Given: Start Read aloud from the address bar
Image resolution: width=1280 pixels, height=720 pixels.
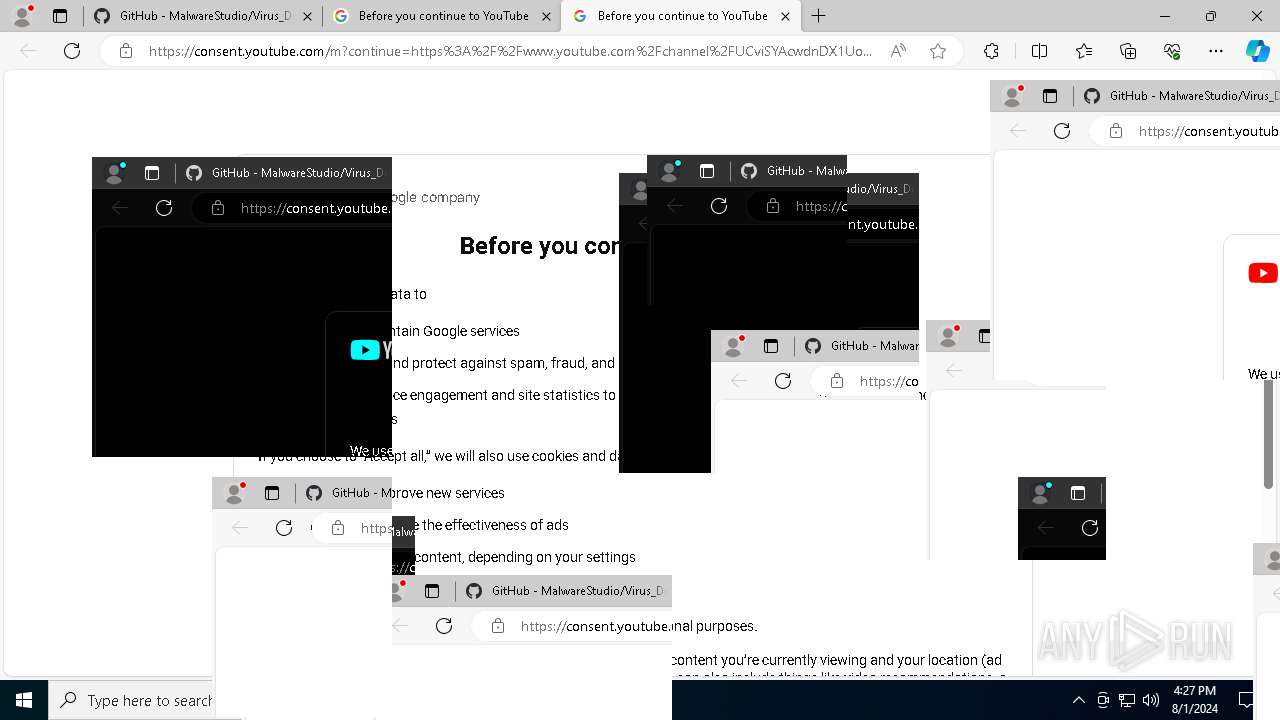Looking at the screenshot, I should pos(898,51).
